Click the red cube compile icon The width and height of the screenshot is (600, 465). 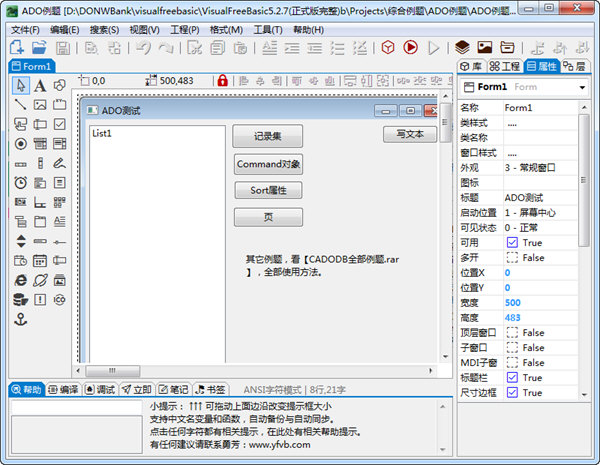388,47
